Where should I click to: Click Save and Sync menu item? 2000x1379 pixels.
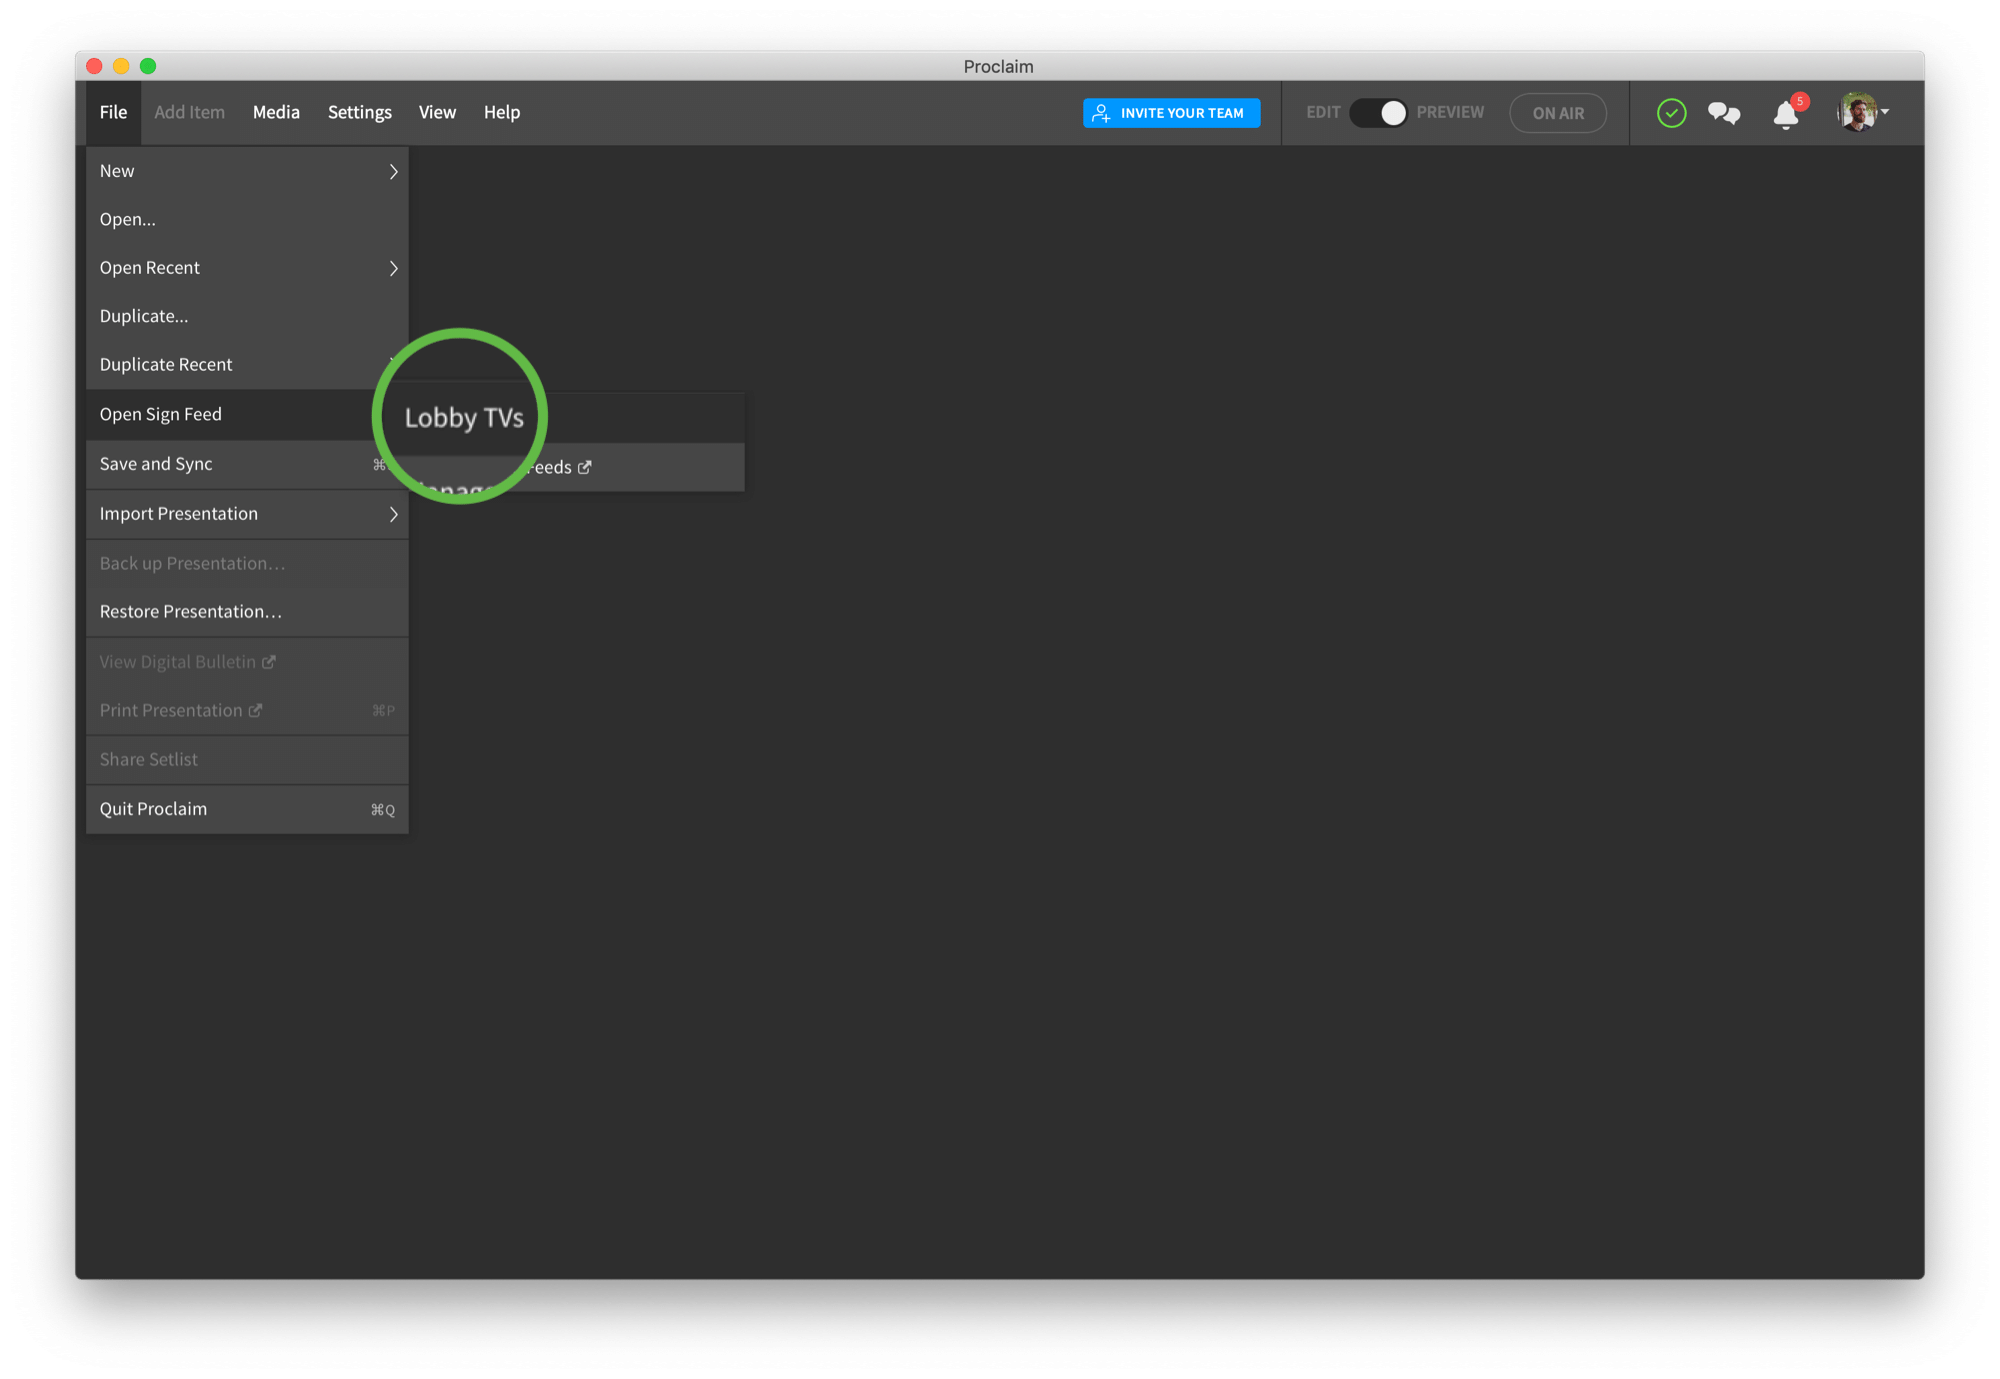(x=156, y=464)
